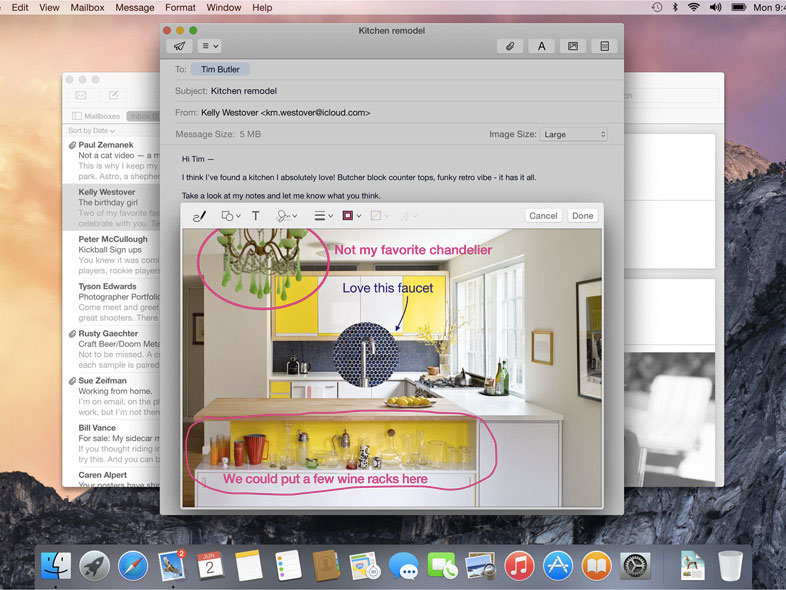Screen dimensions: 786x590
Task: Open Finder from the Dock
Action: [x=55, y=566]
